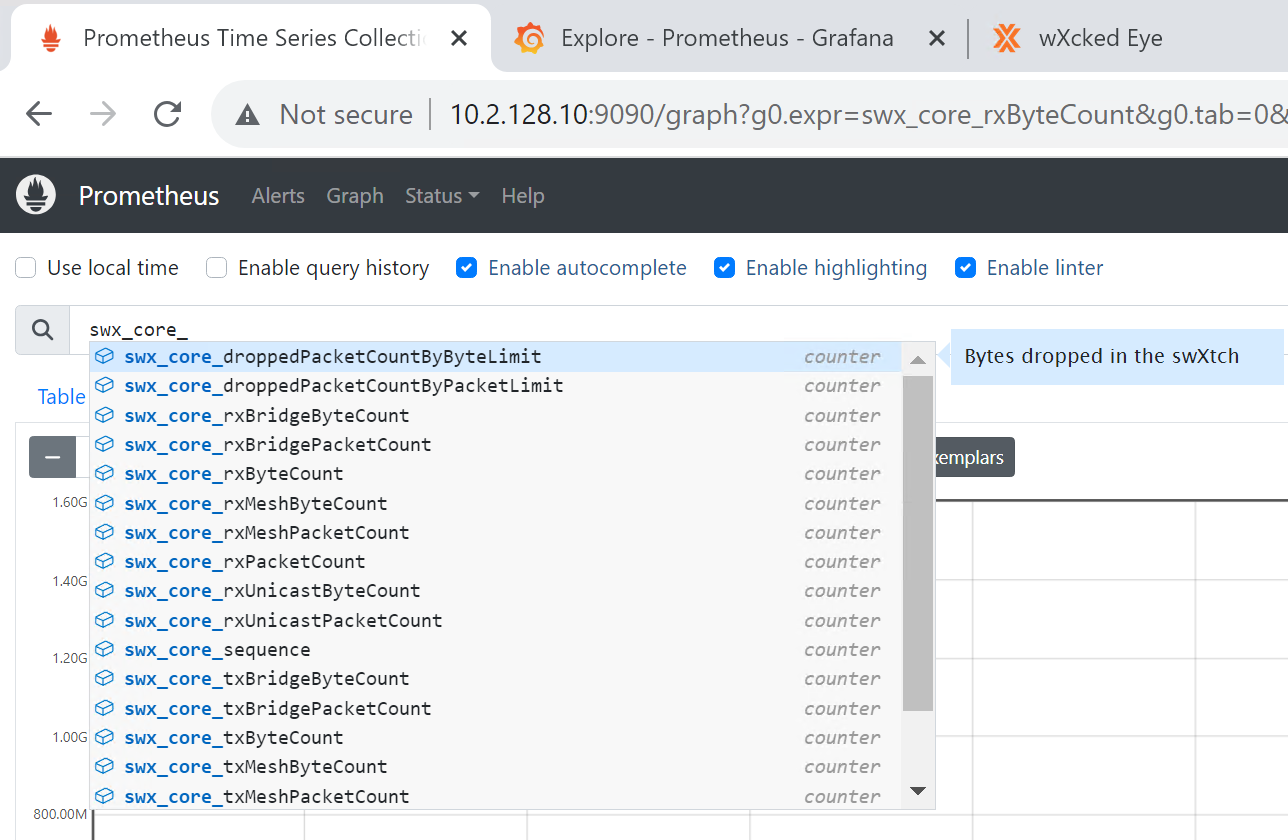Click the browser address bar URL

pos(868,115)
